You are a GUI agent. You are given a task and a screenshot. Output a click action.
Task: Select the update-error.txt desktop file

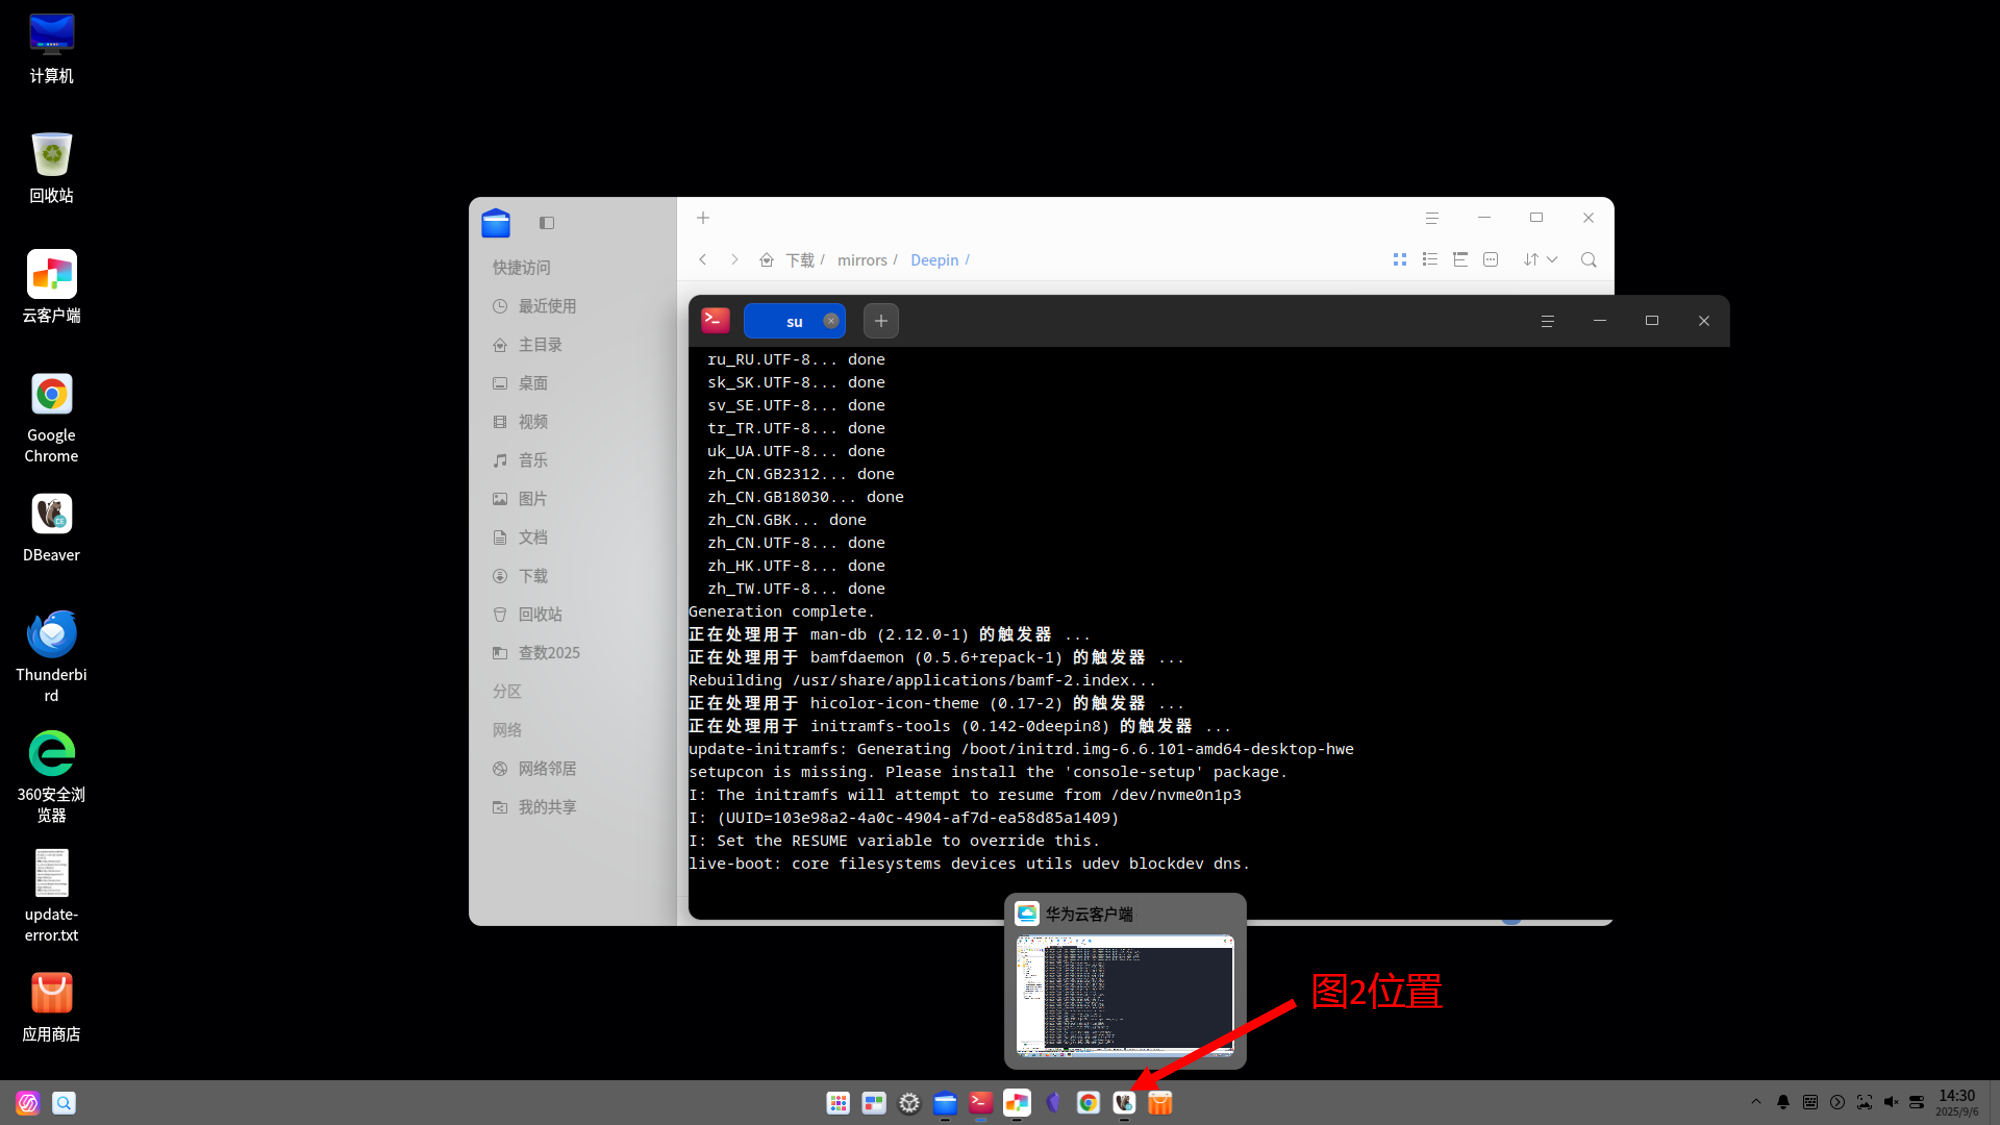[51, 896]
